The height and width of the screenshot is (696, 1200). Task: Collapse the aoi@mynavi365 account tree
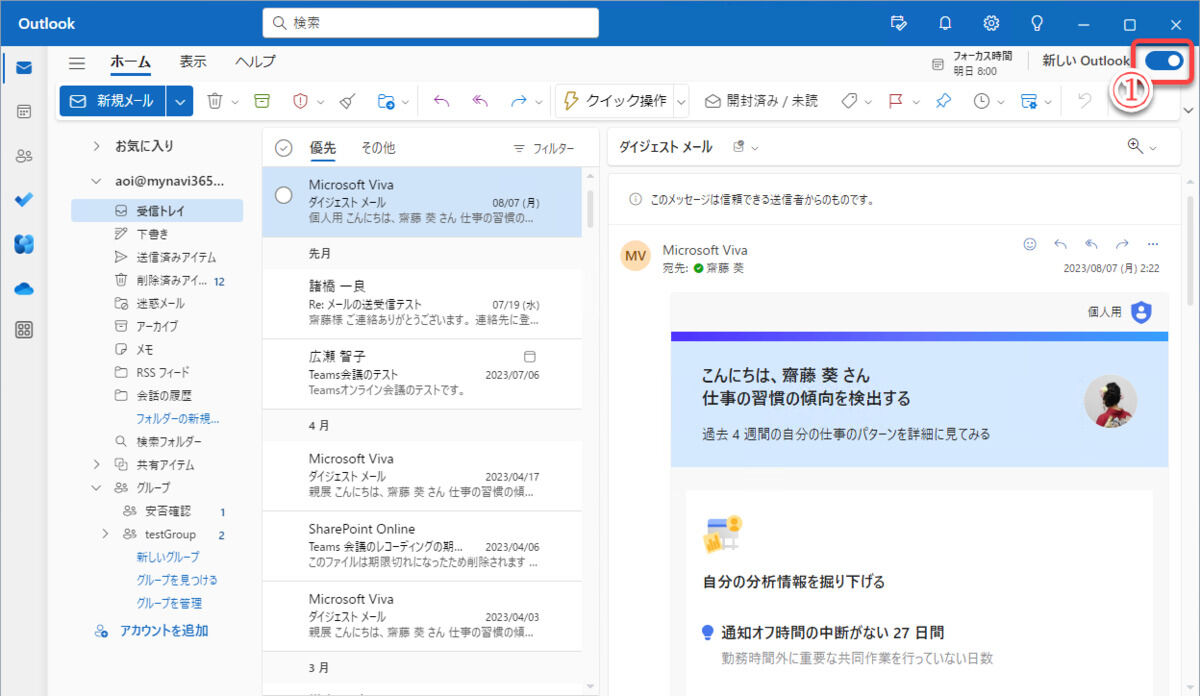pos(96,181)
